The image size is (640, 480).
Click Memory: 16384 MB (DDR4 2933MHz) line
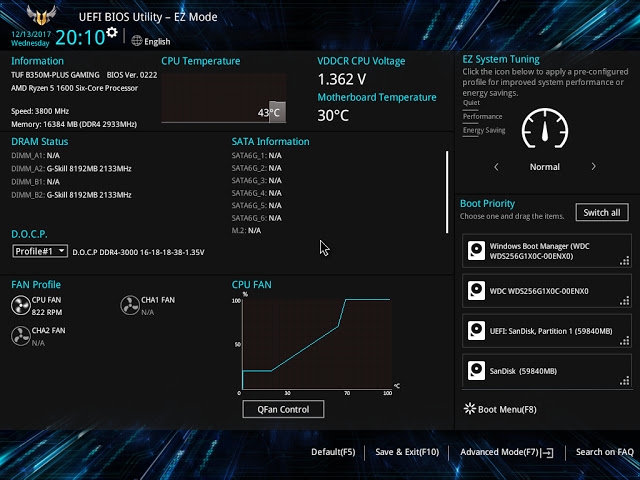click(74, 124)
